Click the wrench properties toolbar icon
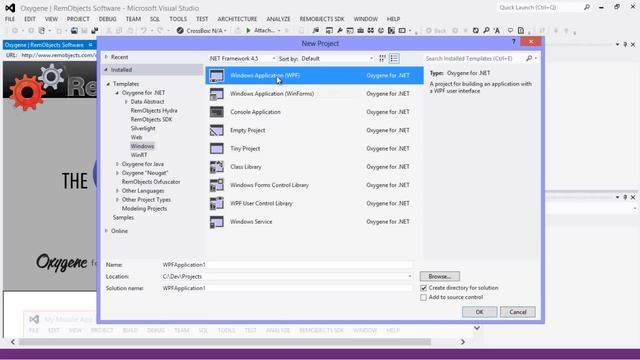640x360 pixels. point(340,31)
